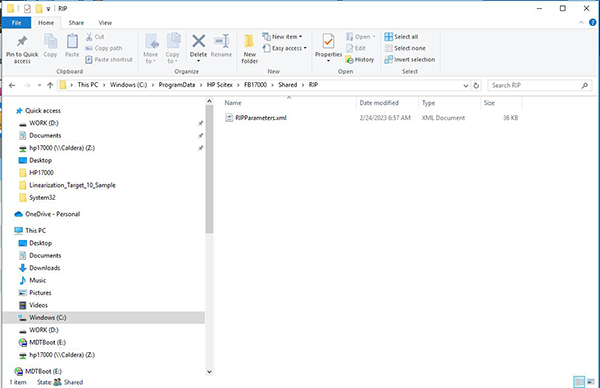Sort by Date modified column header
This screenshot has width=600, height=388.
(x=387, y=103)
